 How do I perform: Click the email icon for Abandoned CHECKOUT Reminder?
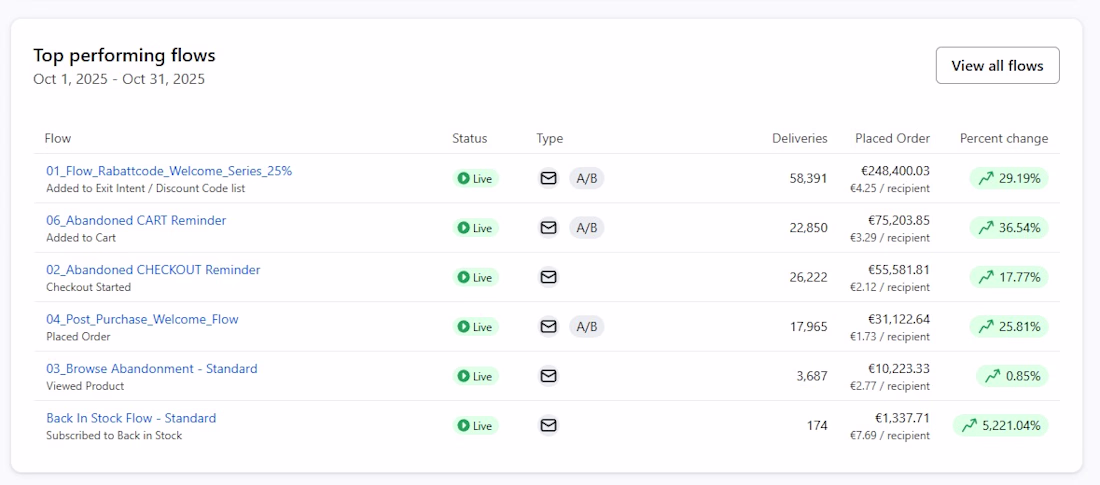click(x=548, y=277)
